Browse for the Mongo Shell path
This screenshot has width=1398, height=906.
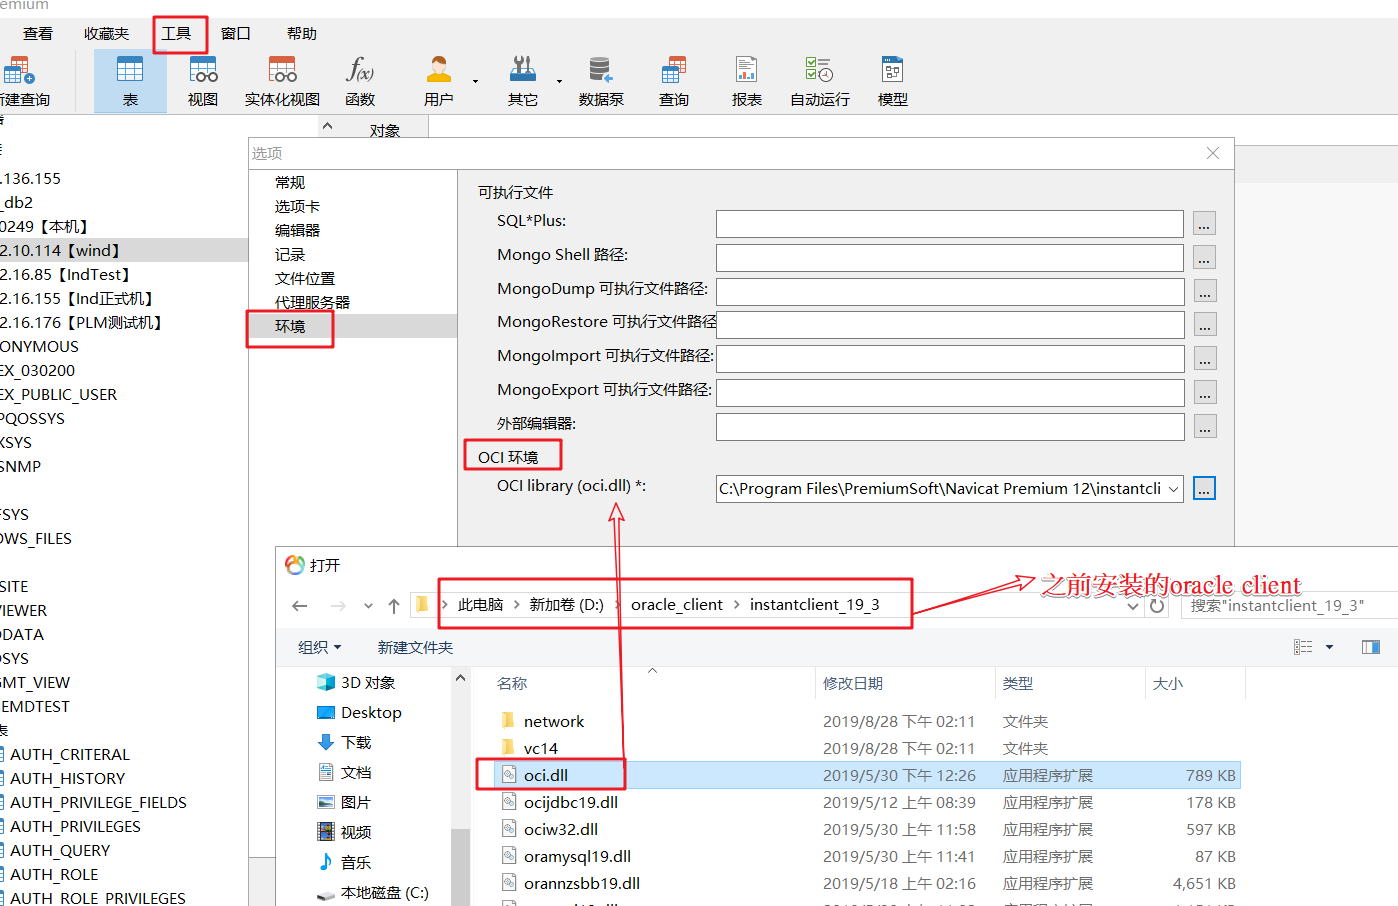(x=1204, y=258)
